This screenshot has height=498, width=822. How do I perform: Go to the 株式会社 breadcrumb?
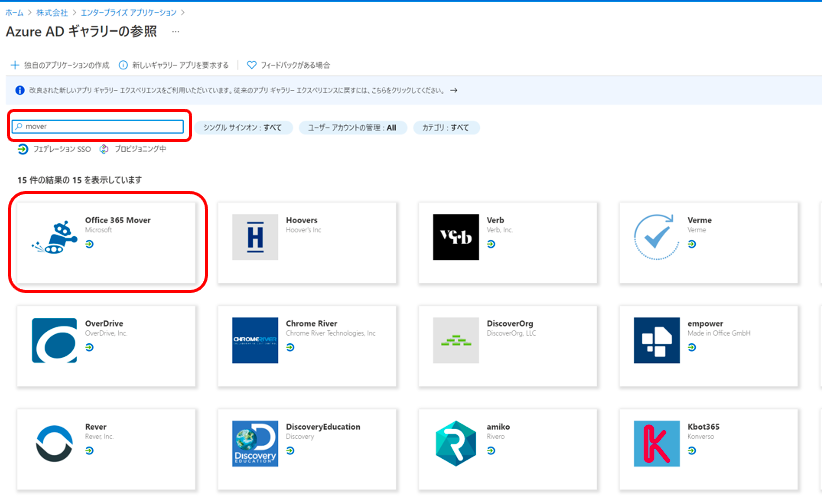[52, 13]
